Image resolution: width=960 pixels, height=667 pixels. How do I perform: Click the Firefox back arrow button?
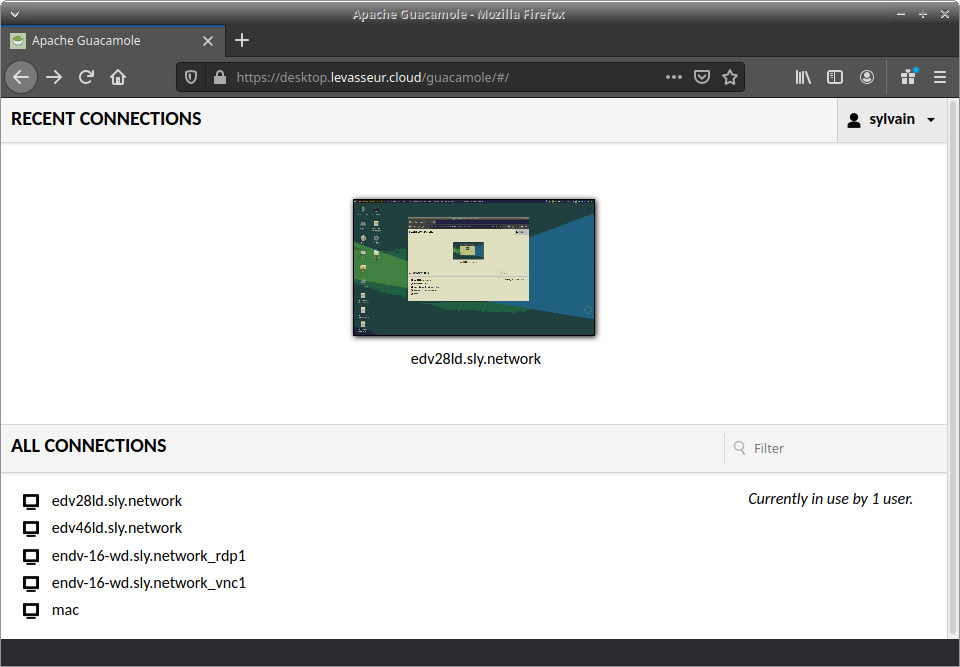21,77
